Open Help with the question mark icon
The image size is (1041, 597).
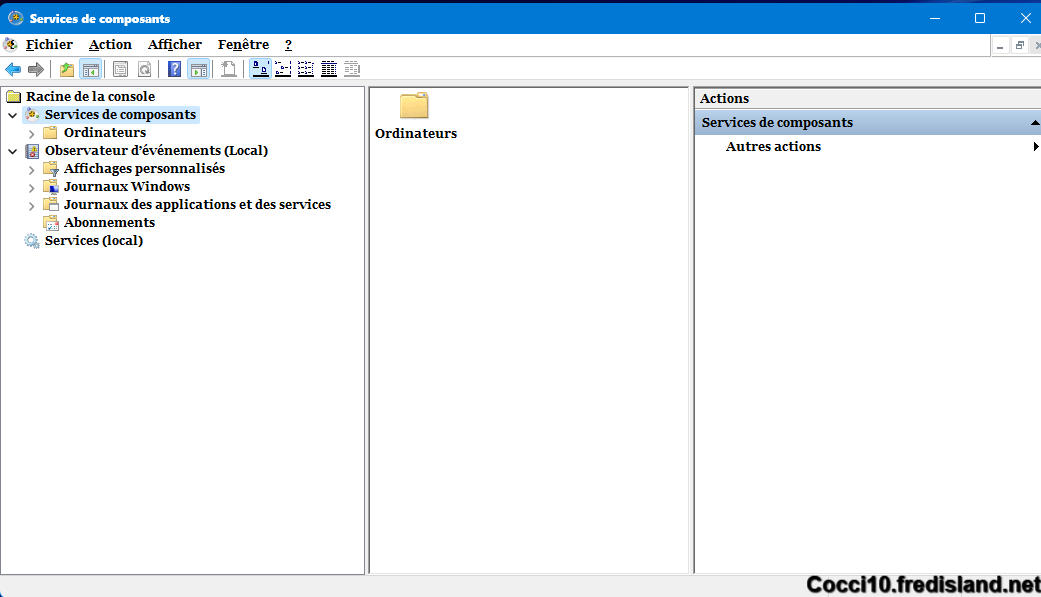[174, 69]
